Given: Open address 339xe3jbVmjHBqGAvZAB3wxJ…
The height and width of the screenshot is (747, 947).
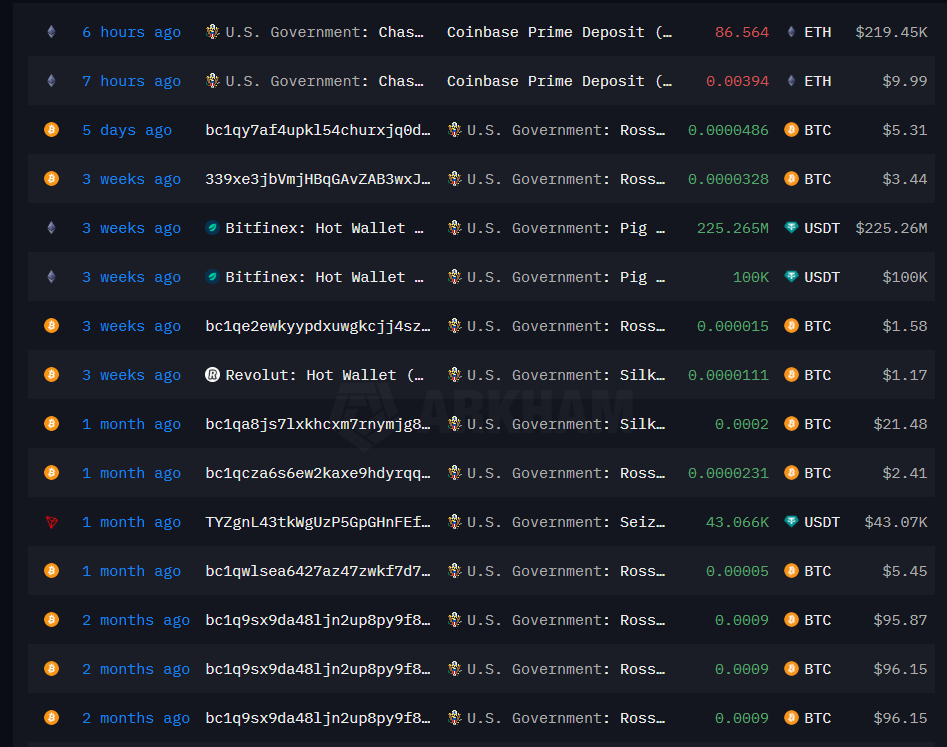Looking at the screenshot, I should click(x=318, y=179).
